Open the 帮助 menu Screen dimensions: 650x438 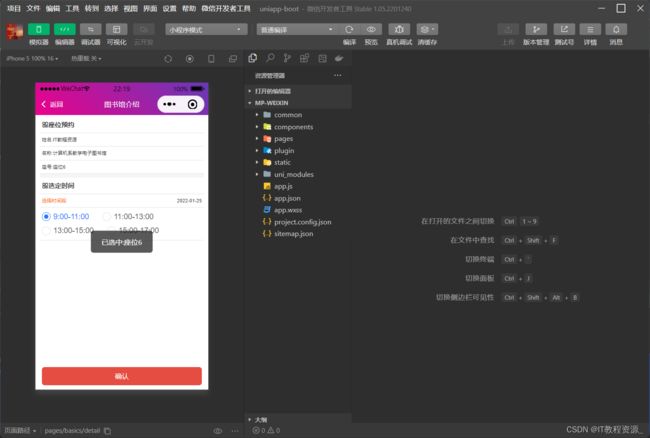(189, 8)
